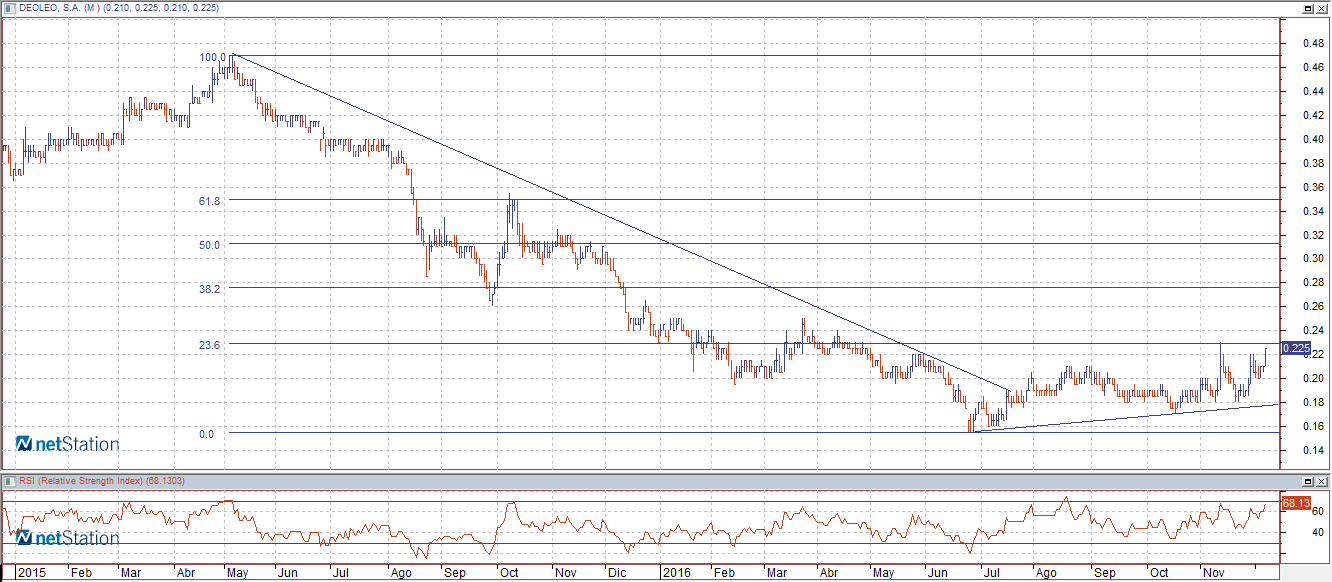Screen dimensions: 1332x582
Task: Click the 23.6 Fibonacci level label
Action: click(x=210, y=344)
